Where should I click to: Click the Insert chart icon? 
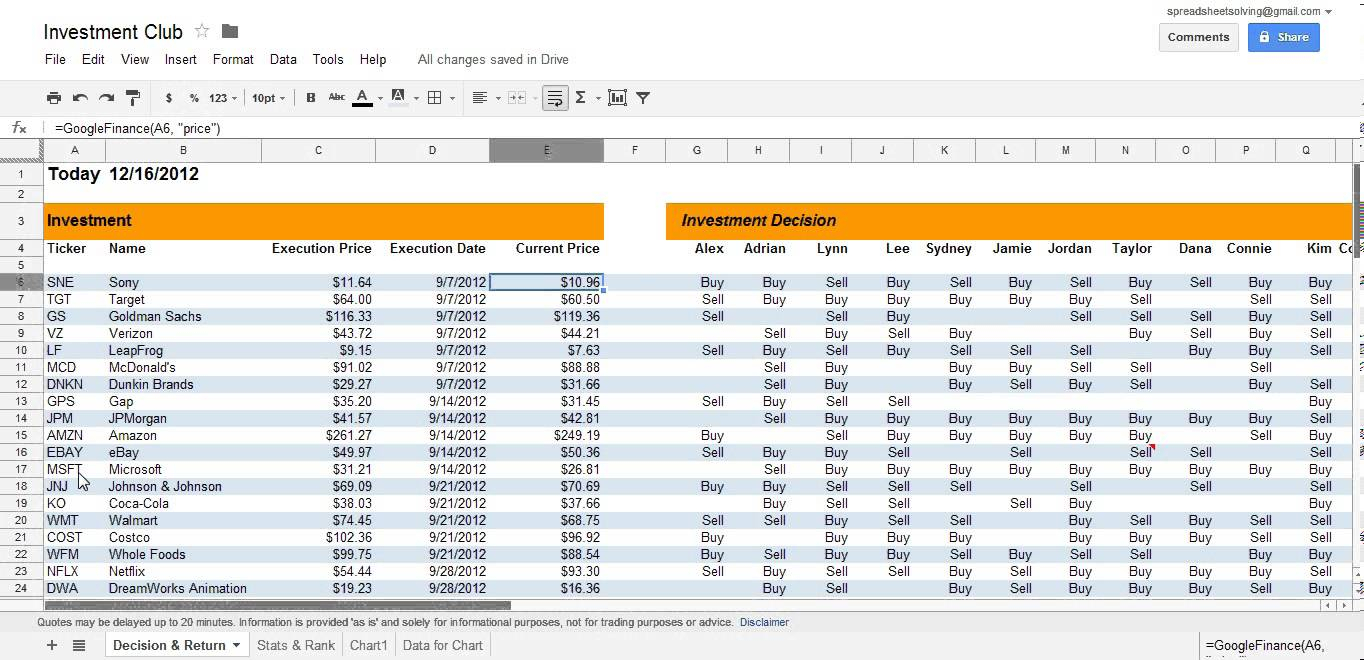coord(617,98)
